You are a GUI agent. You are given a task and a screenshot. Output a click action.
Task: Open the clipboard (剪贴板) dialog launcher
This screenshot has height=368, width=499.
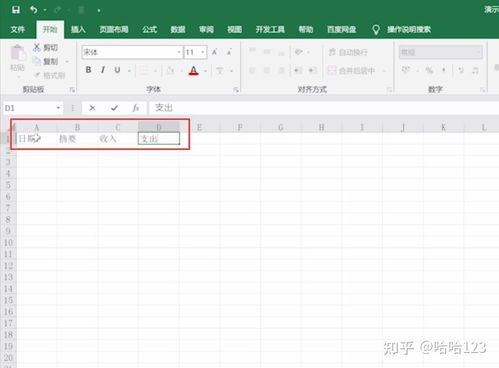(x=72, y=90)
